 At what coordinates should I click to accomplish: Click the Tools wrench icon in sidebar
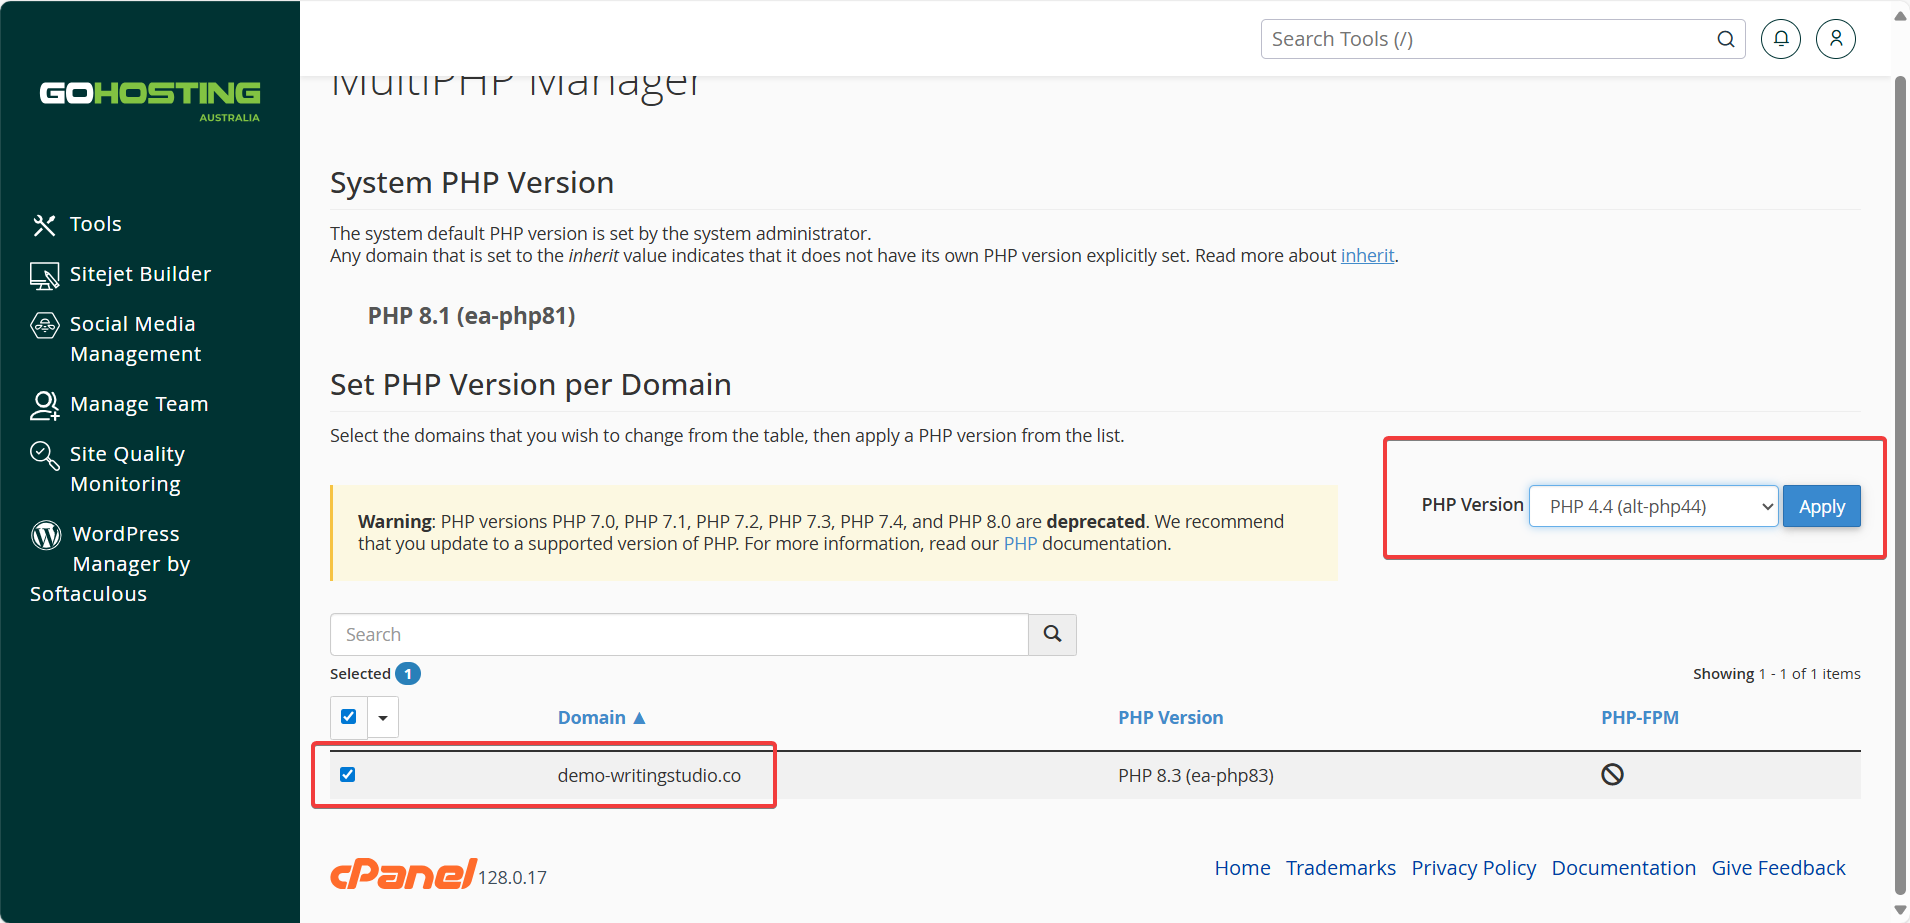tap(44, 225)
